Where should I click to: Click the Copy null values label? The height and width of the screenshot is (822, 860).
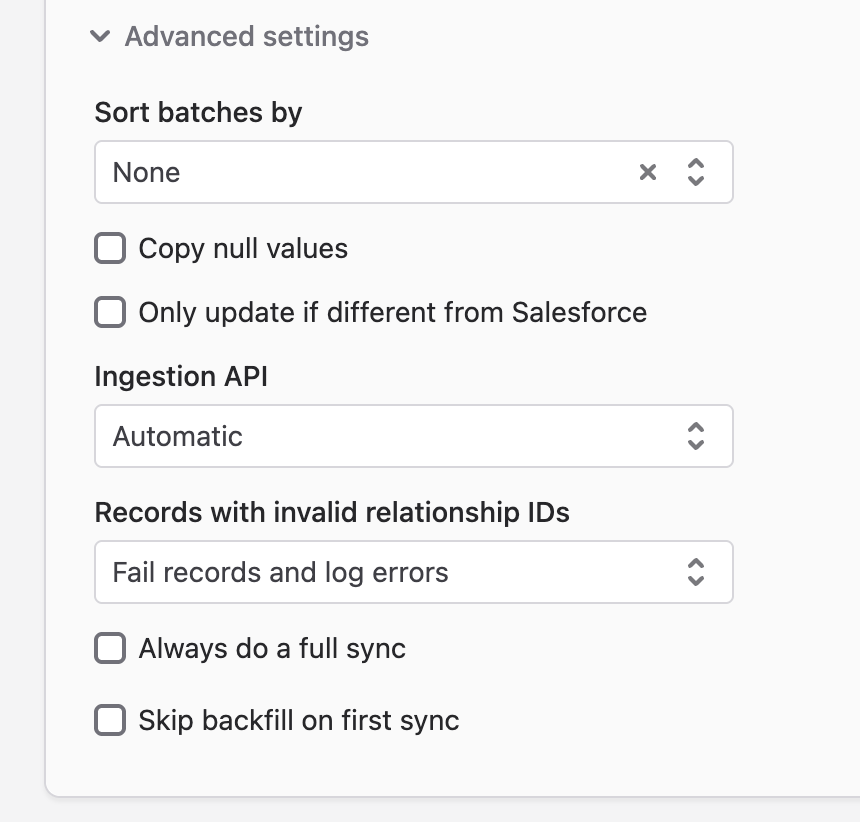[x=243, y=248]
